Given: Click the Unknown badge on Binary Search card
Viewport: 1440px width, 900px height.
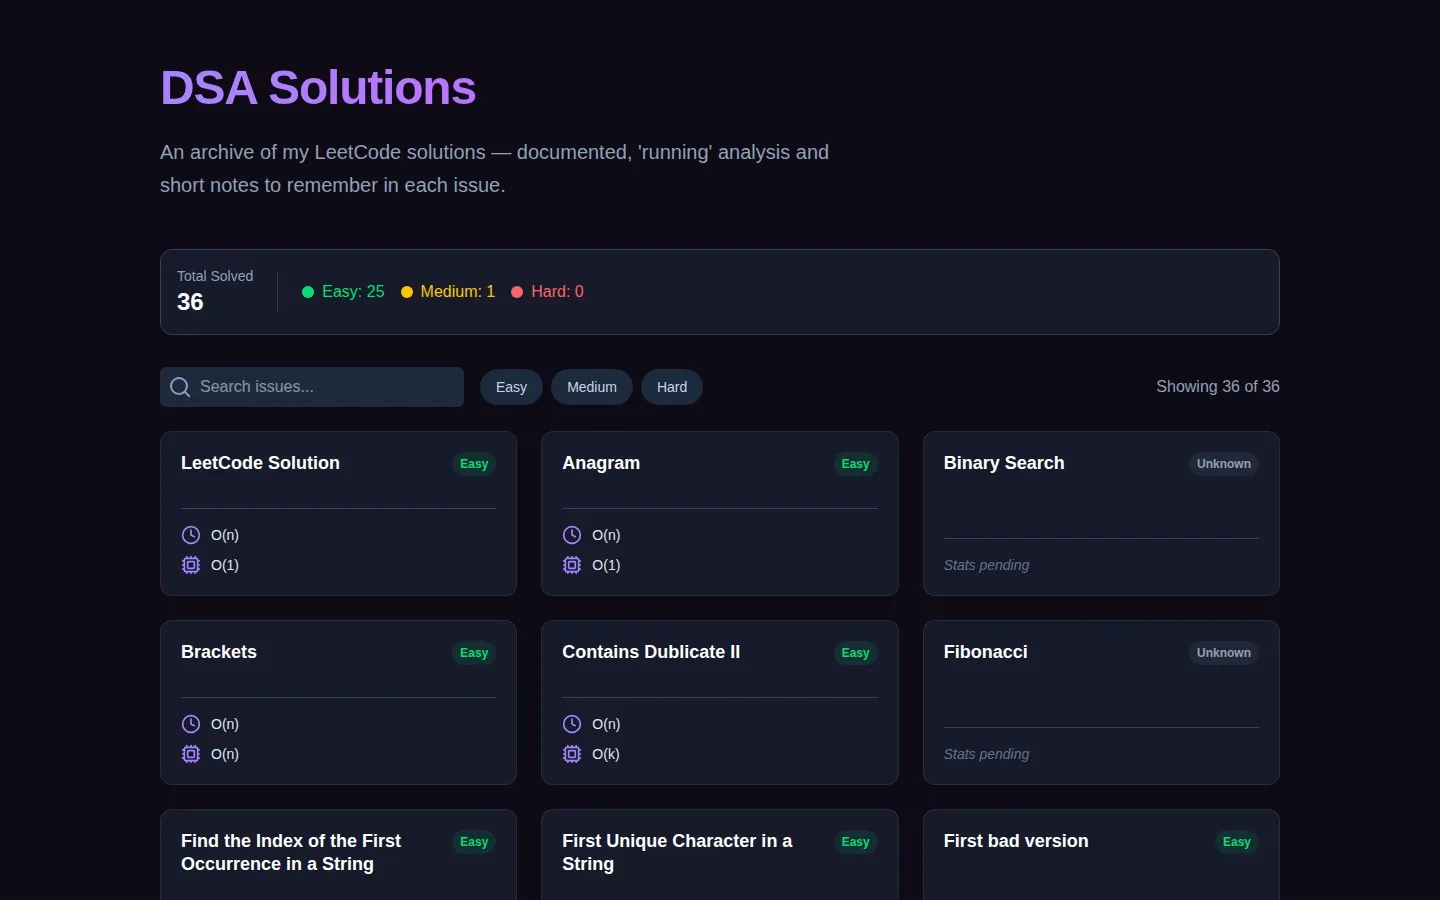Looking at the screenshot, I should [1224, 464].
